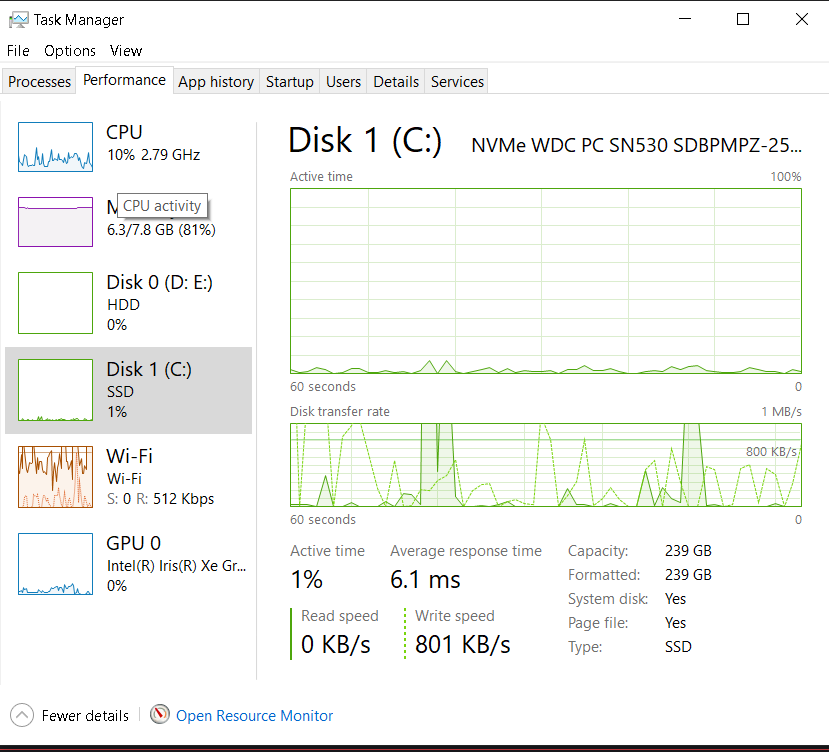Open Disk 0 (D: E:) HDD graph
The width and height of the screenshot is (829, 752).
point(55,302)
